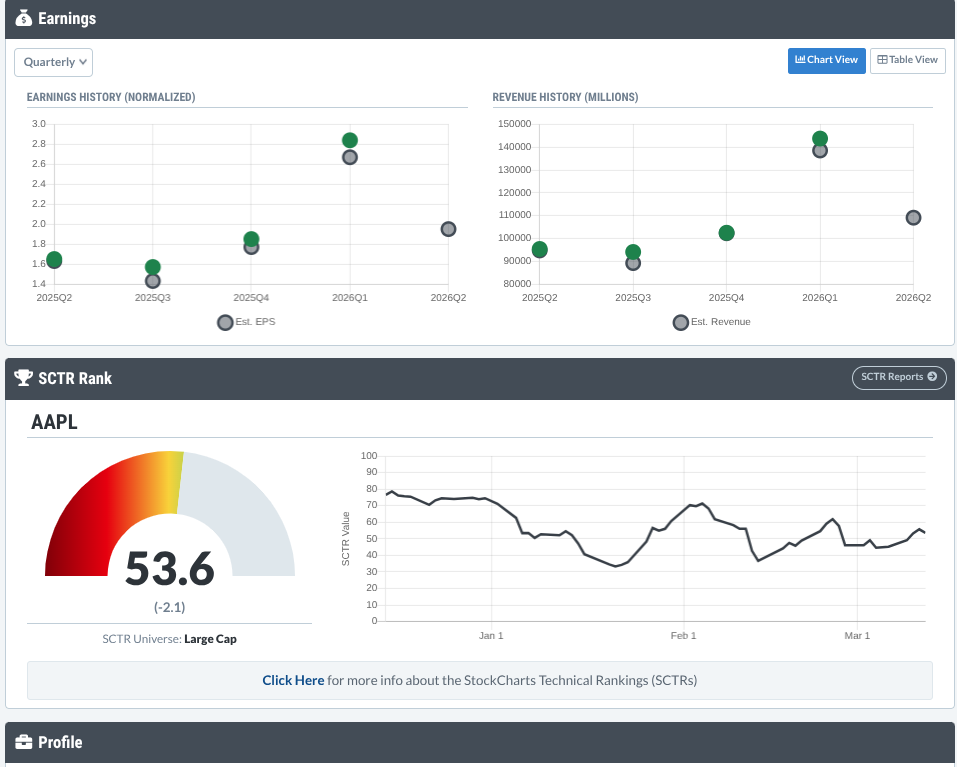Open the Quarterly period dropdown
This screenshot has width=957, height=767.
coord(54,62)
